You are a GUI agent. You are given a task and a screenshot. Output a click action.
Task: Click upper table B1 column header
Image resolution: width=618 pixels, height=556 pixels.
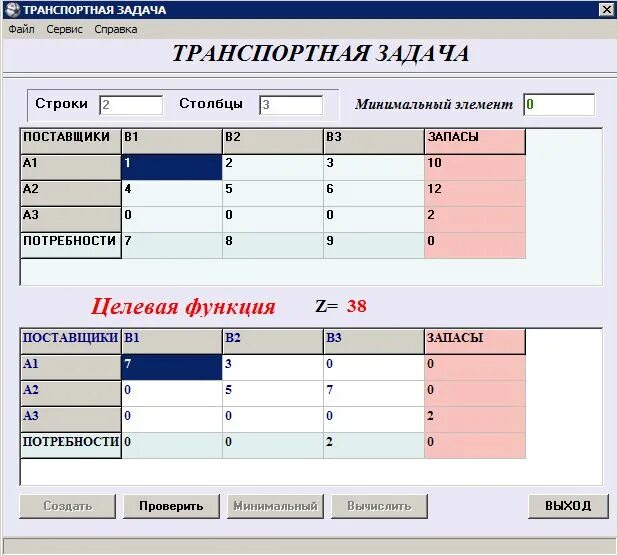tap(172, 141)
